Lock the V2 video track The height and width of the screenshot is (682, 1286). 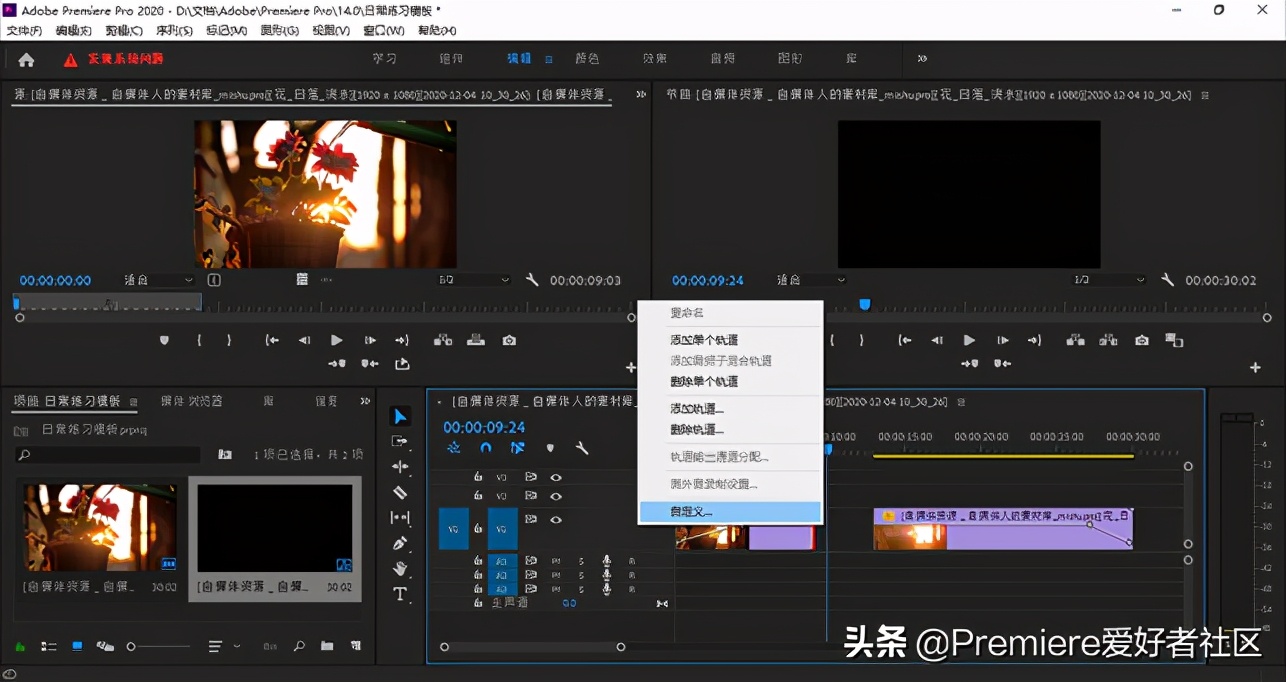point(479,495)
